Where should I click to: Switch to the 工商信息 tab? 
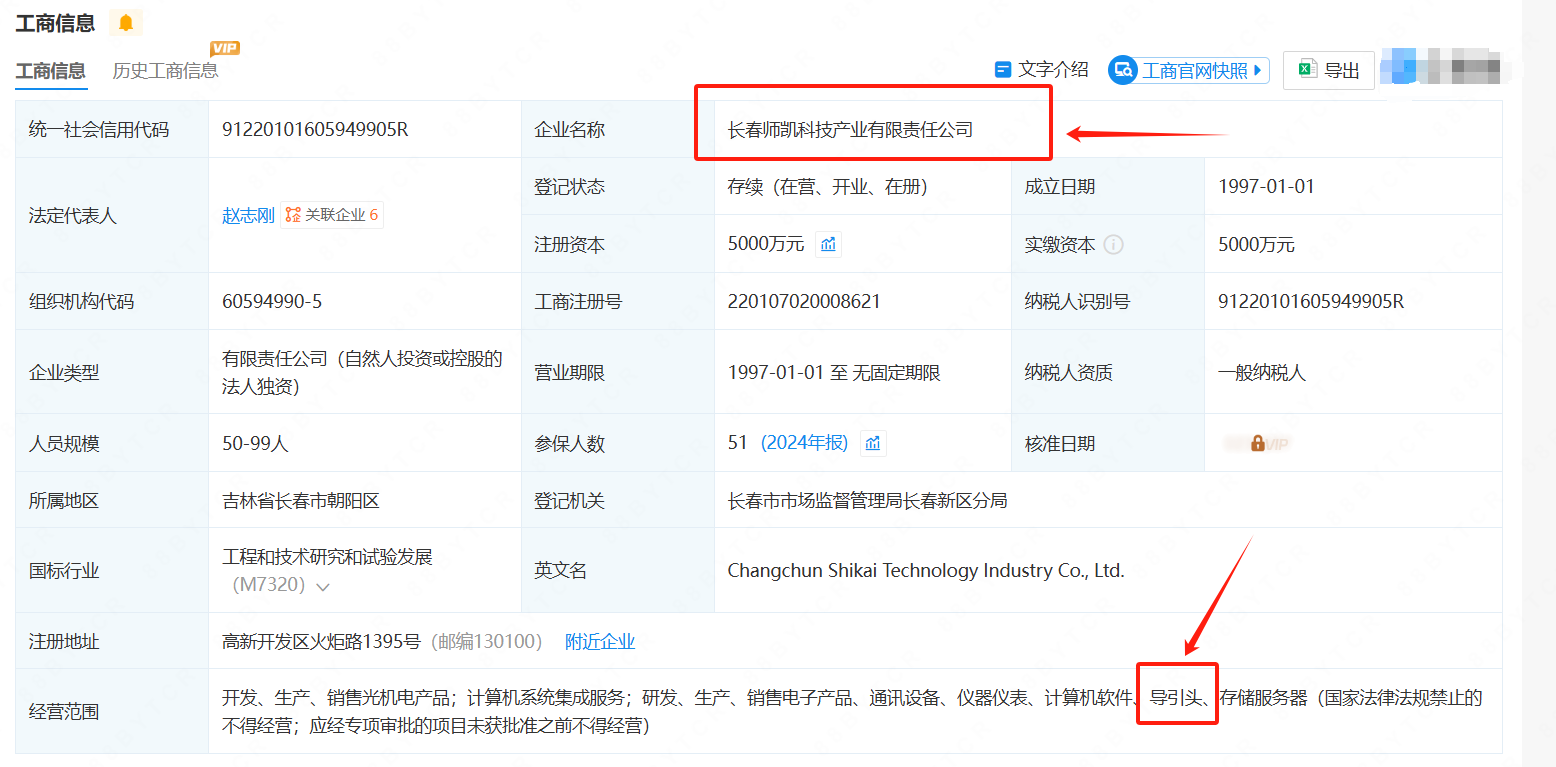coord(50,71)
